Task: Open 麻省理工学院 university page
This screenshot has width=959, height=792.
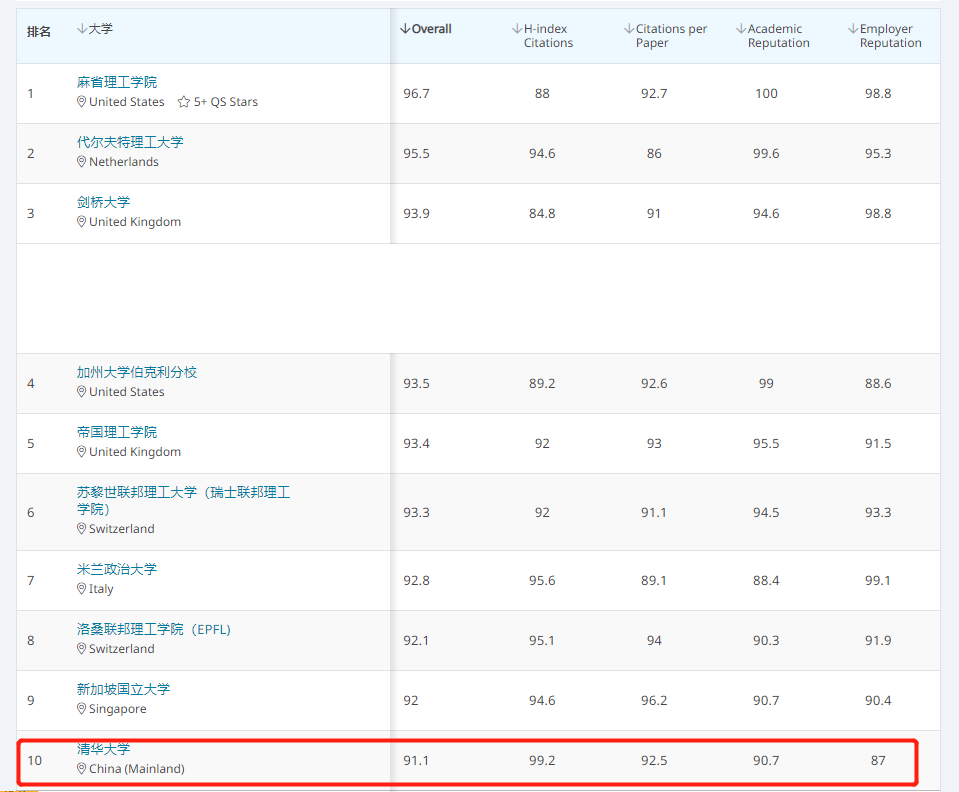Action: tap(117, 82)
